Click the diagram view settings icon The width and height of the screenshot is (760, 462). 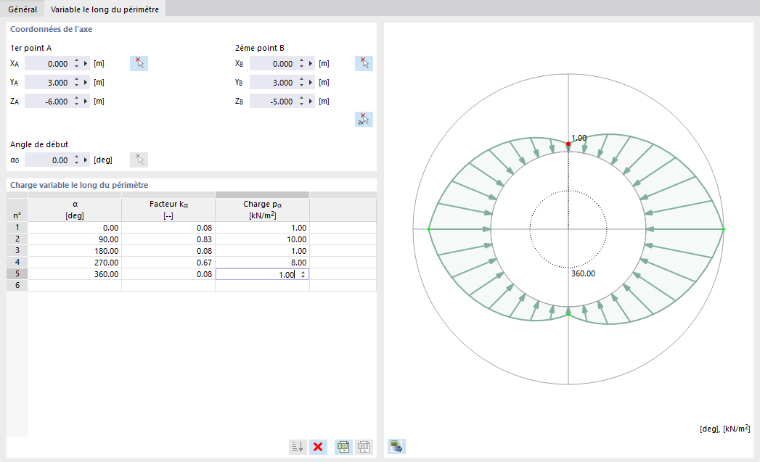[397, 446]
